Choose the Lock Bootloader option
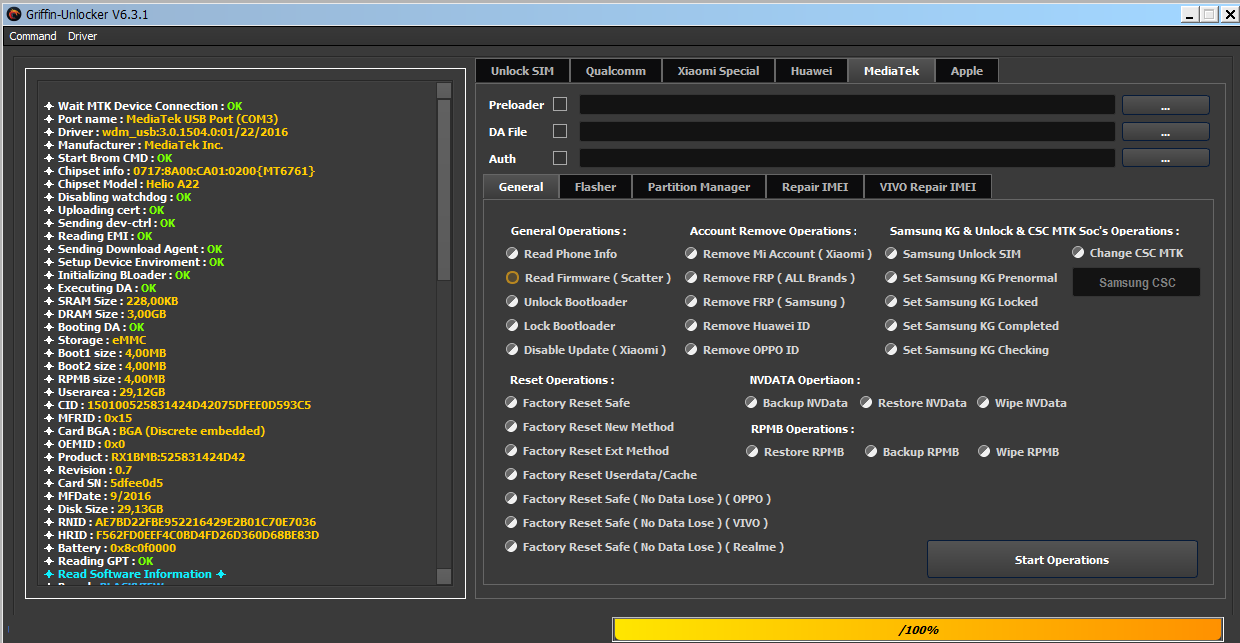 [561, 326]
